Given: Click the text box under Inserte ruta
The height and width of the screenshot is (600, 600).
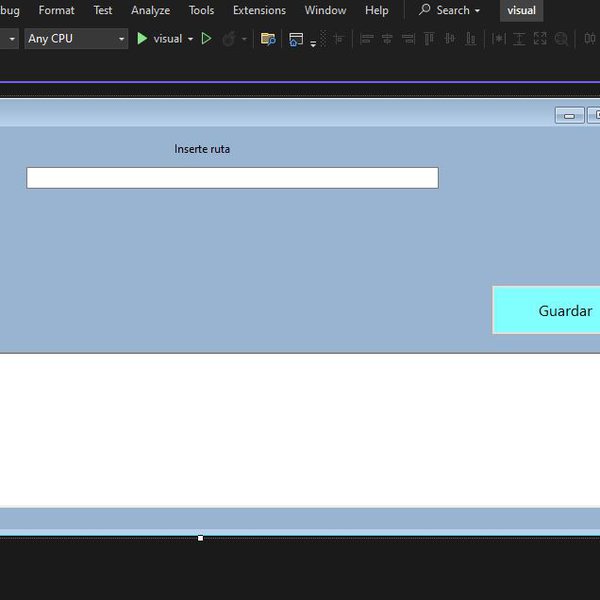Looking at the screenshot, I should pyautogui.click(x=232, y=178).
